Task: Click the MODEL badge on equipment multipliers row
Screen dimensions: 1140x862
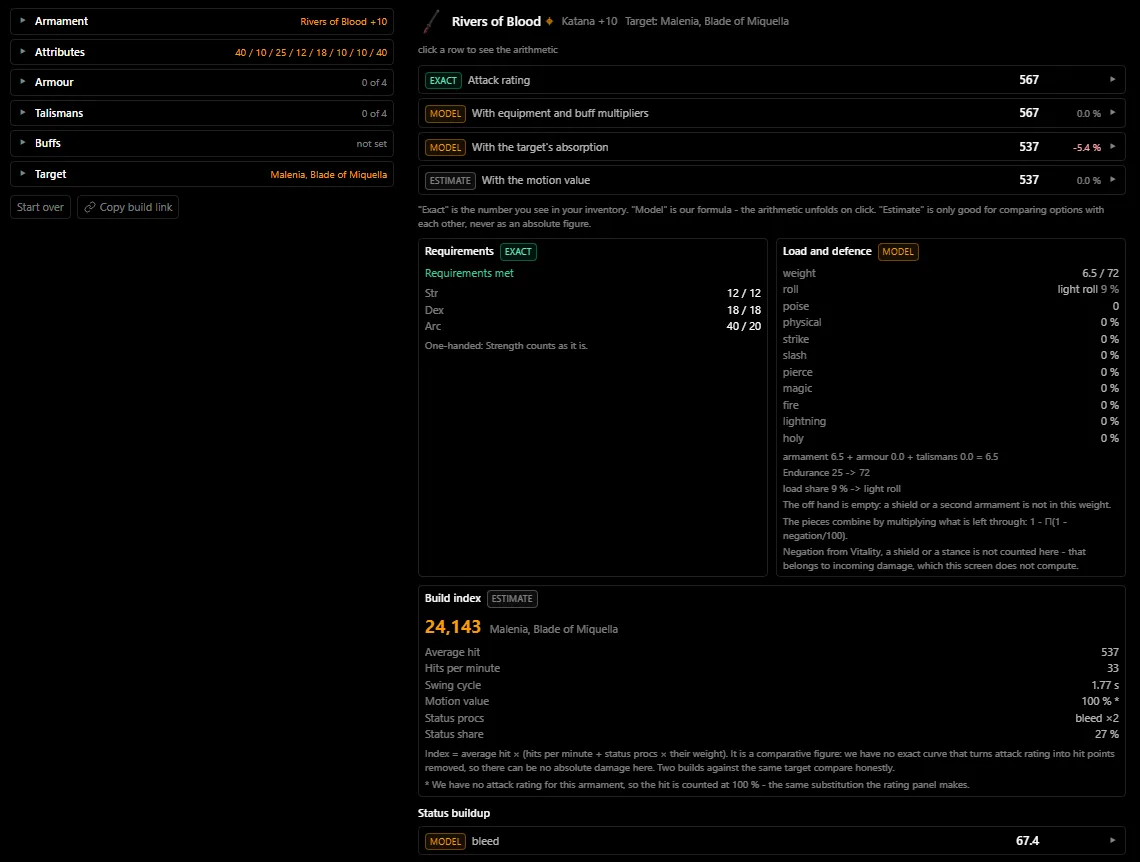Action: point(445,113)
